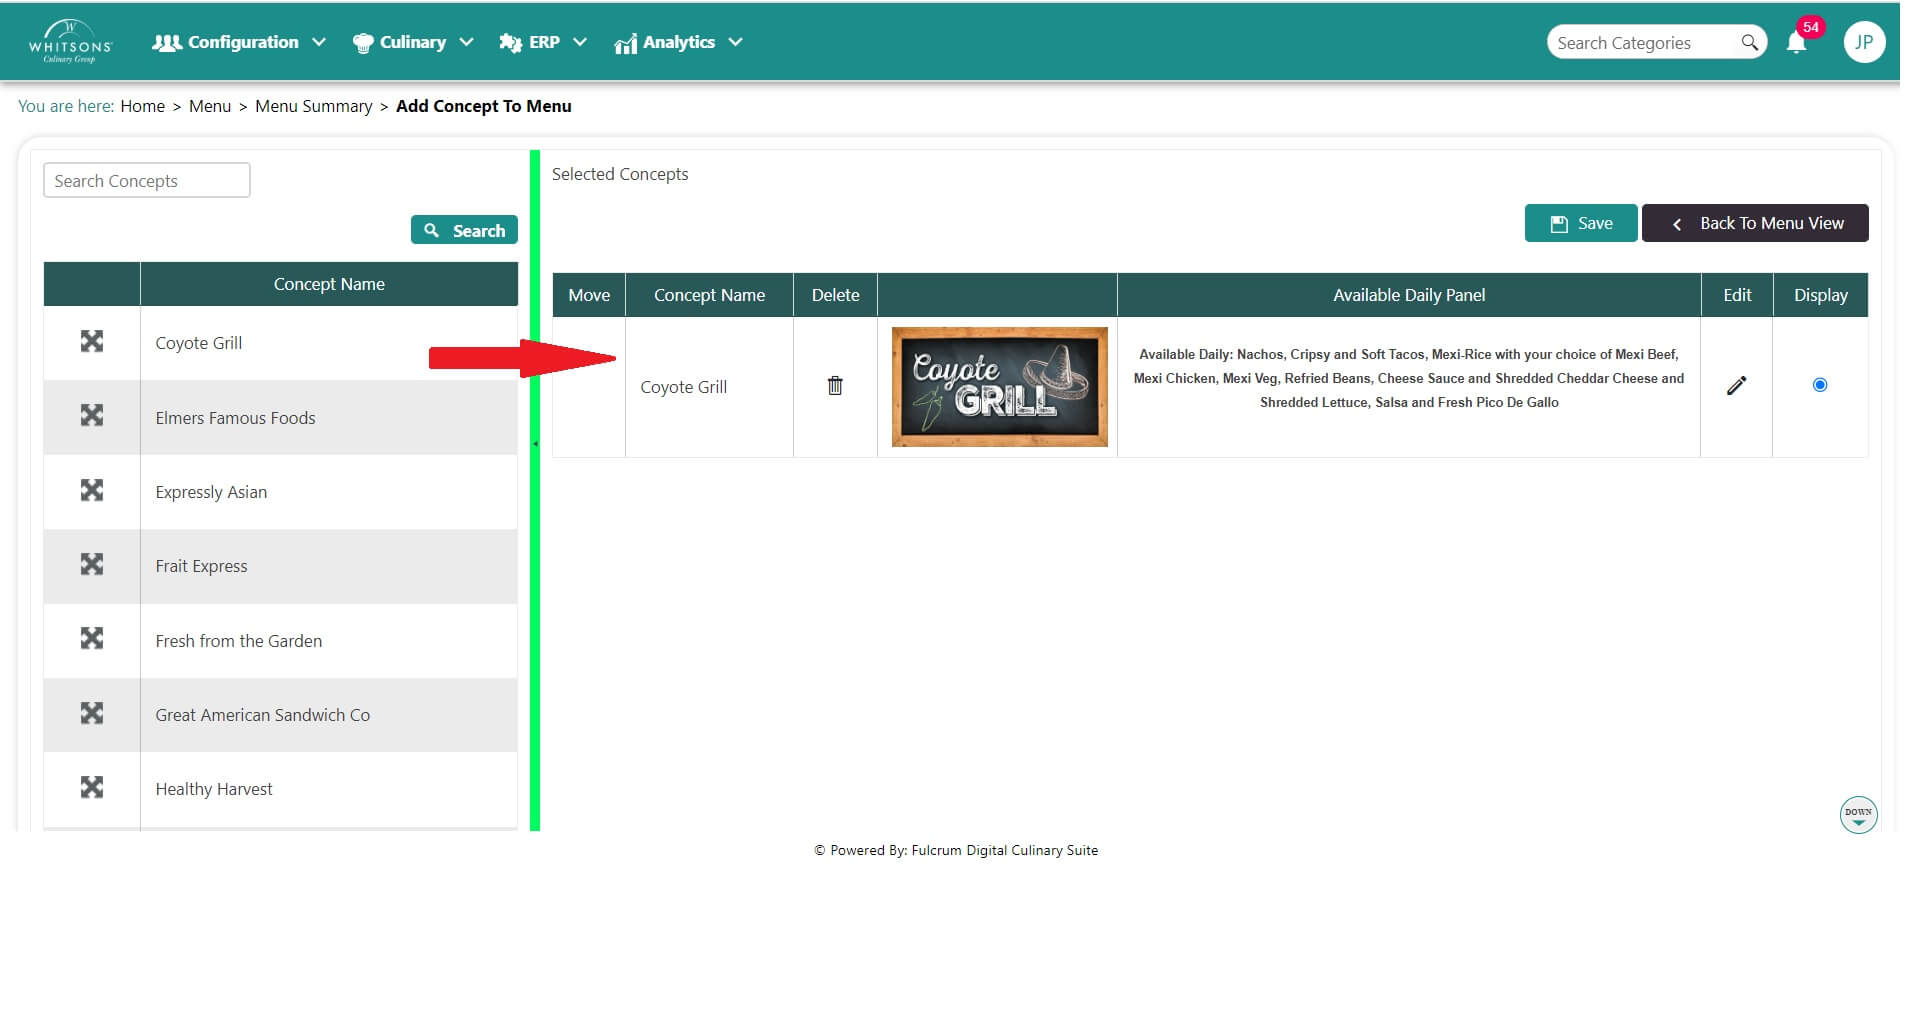Click the notification bell icon
Image resolution: width=1920 pixels, height=1022 pixels.
(x=1796, y=43)
